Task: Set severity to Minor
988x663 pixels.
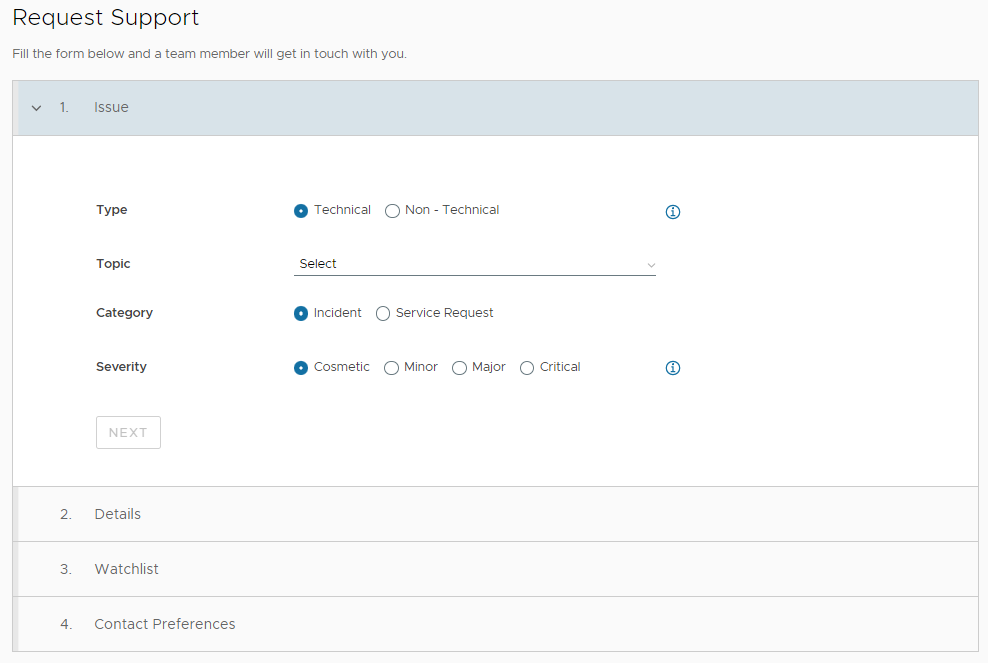Action: coord(391,367)
